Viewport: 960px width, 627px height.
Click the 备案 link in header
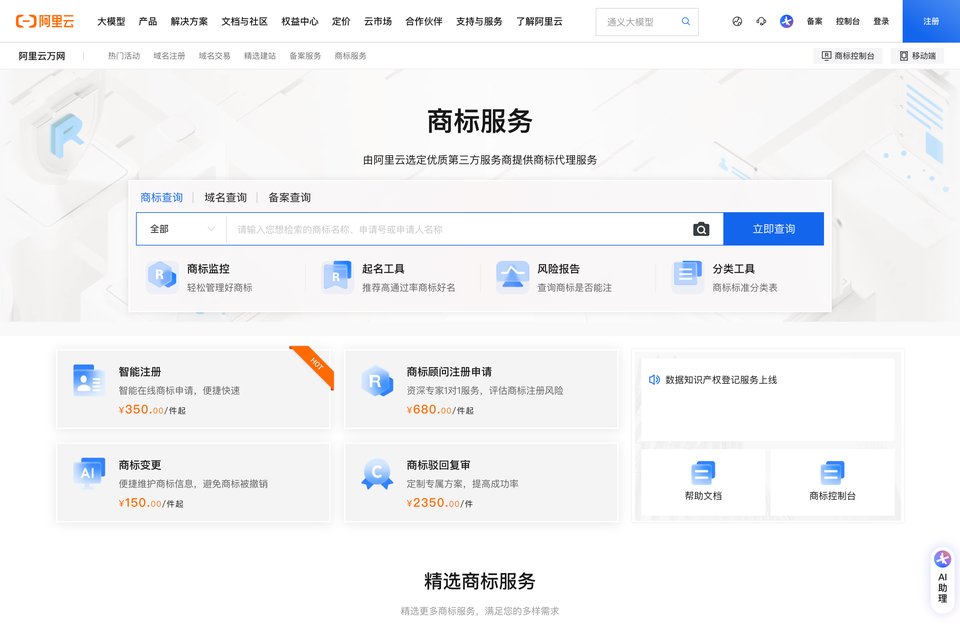(814, 21)
